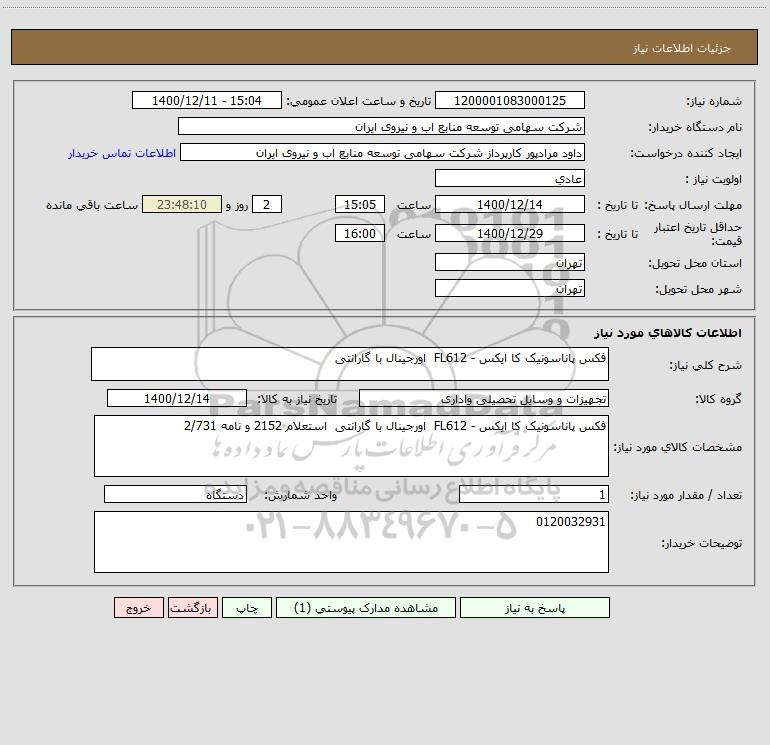
Task: Click label 'واحد شمارش:'
Action: click(x=301, y=496)
